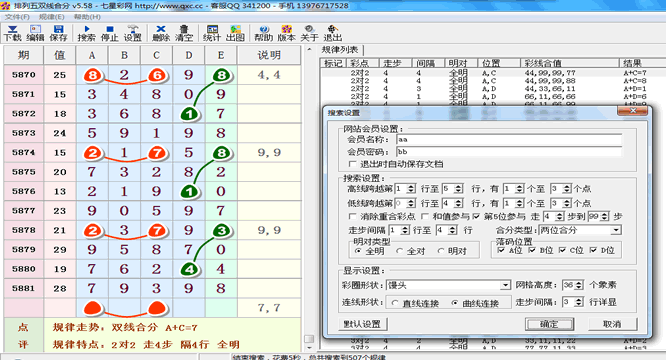Click the 默认设置 button

click(362, 324)
